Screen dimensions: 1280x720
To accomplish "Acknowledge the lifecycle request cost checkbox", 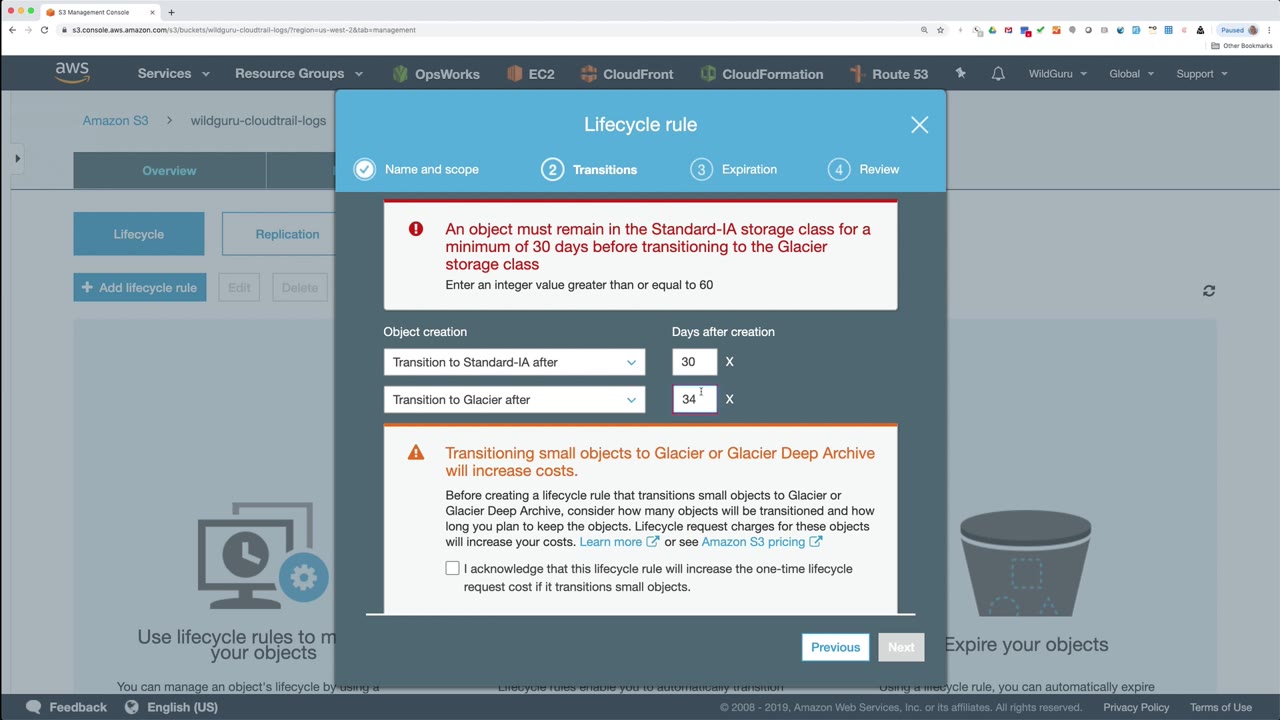I will coord(452,569).
